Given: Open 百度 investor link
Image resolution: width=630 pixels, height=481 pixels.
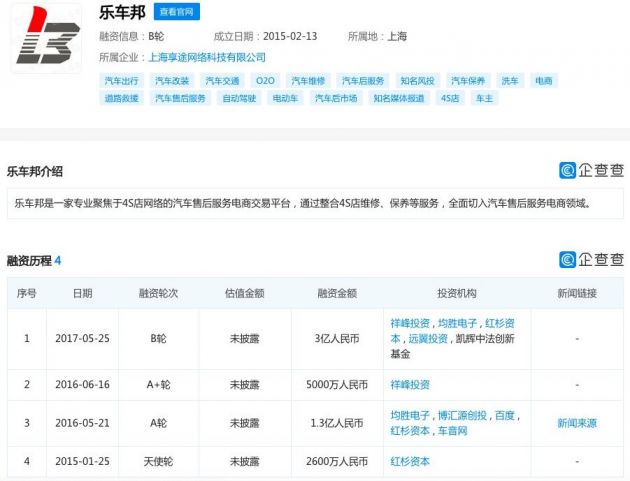Looking at the screenshot, I should tap(505, 415).
